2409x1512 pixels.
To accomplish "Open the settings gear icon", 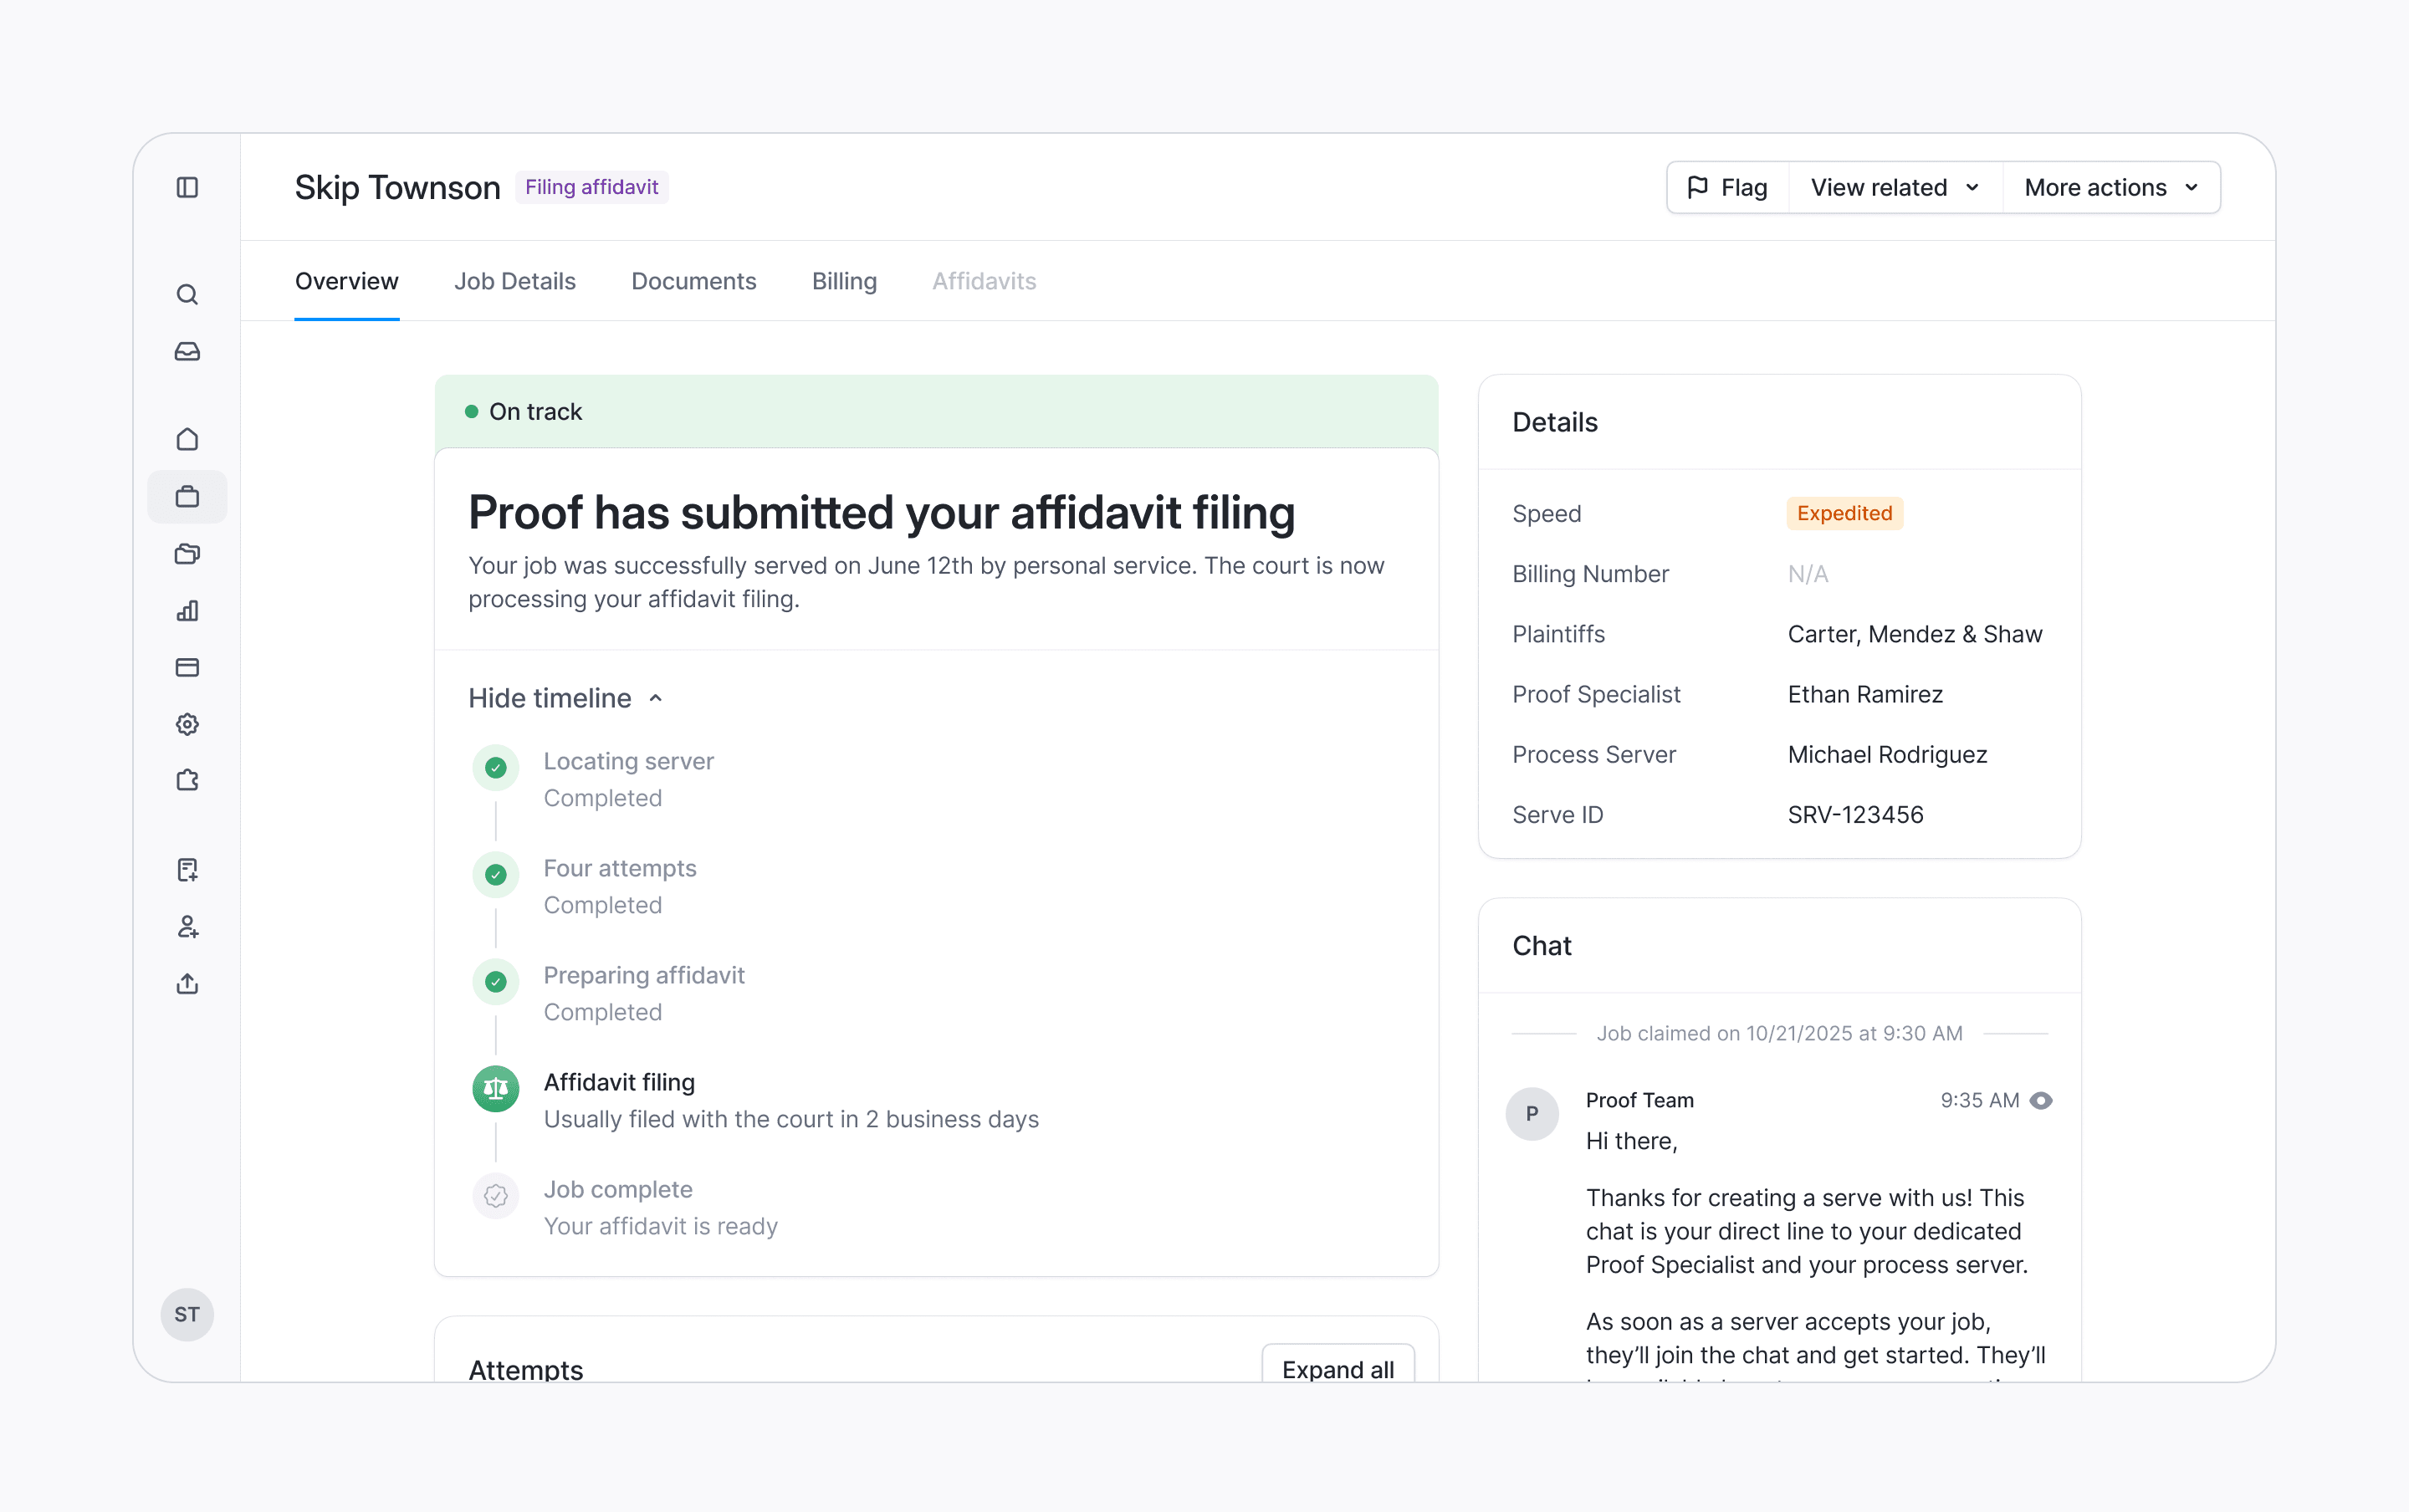I will pyautogui.click(x=187, y=724).
